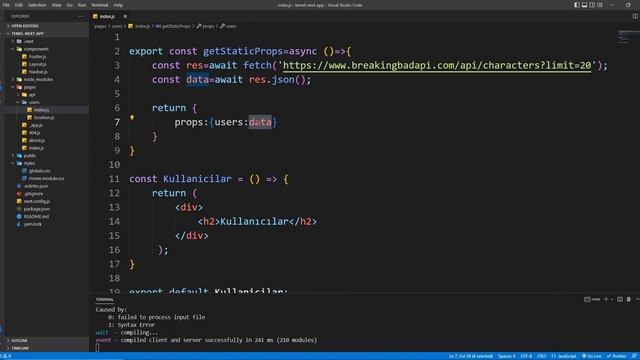The image size is (640, 360).
Task: Click the Split Terminal icon
Action: pyautogui.click(x=620, y=299)
